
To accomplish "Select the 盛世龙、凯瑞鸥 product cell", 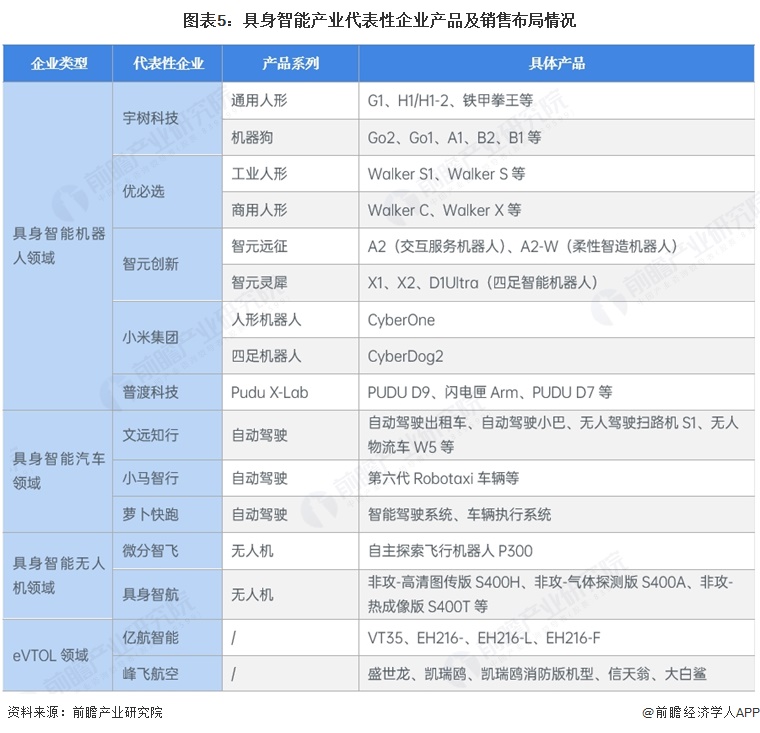I will coord(556,673).
